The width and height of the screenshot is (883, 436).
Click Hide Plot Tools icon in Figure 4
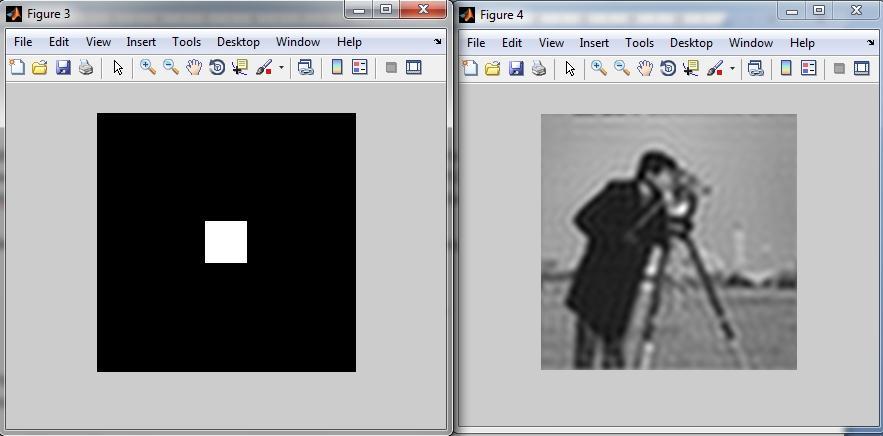(x=840, y=69)
